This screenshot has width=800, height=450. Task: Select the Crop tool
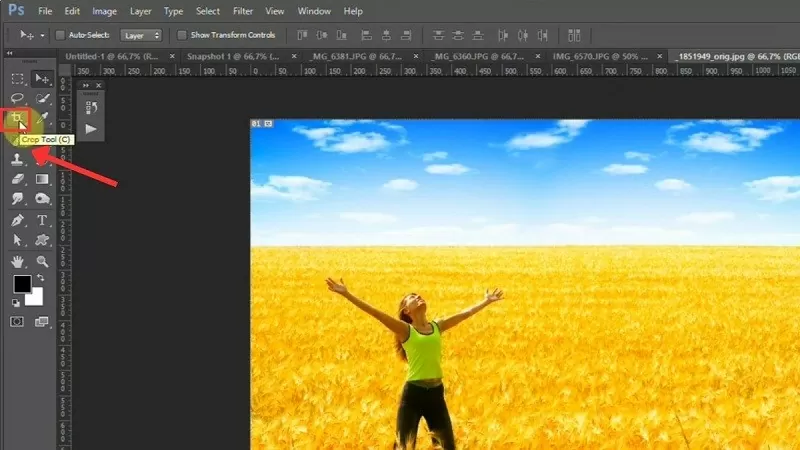point(17,119)
